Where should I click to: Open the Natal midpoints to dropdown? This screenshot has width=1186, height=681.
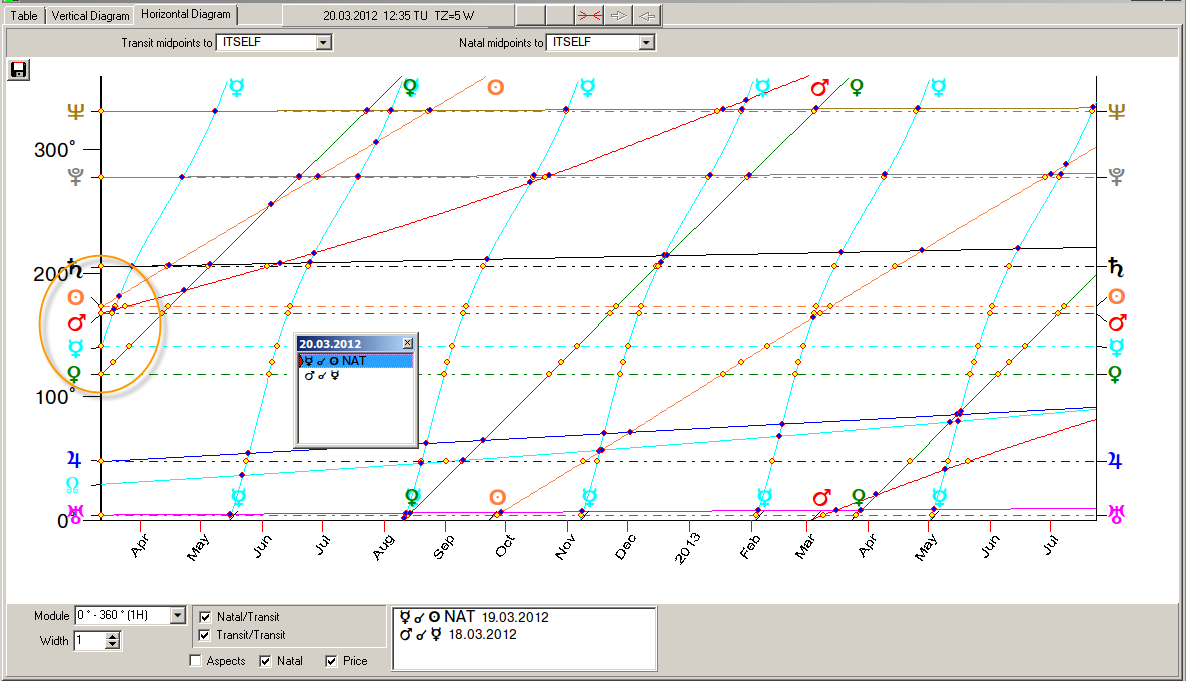click(646, 43)
